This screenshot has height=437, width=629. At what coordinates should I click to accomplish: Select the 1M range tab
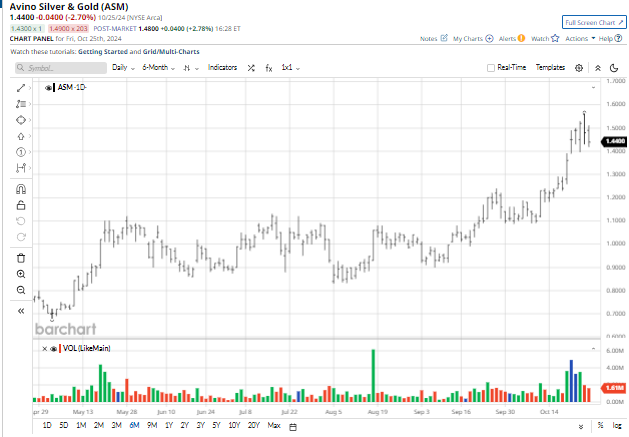[x=81, y=425]
